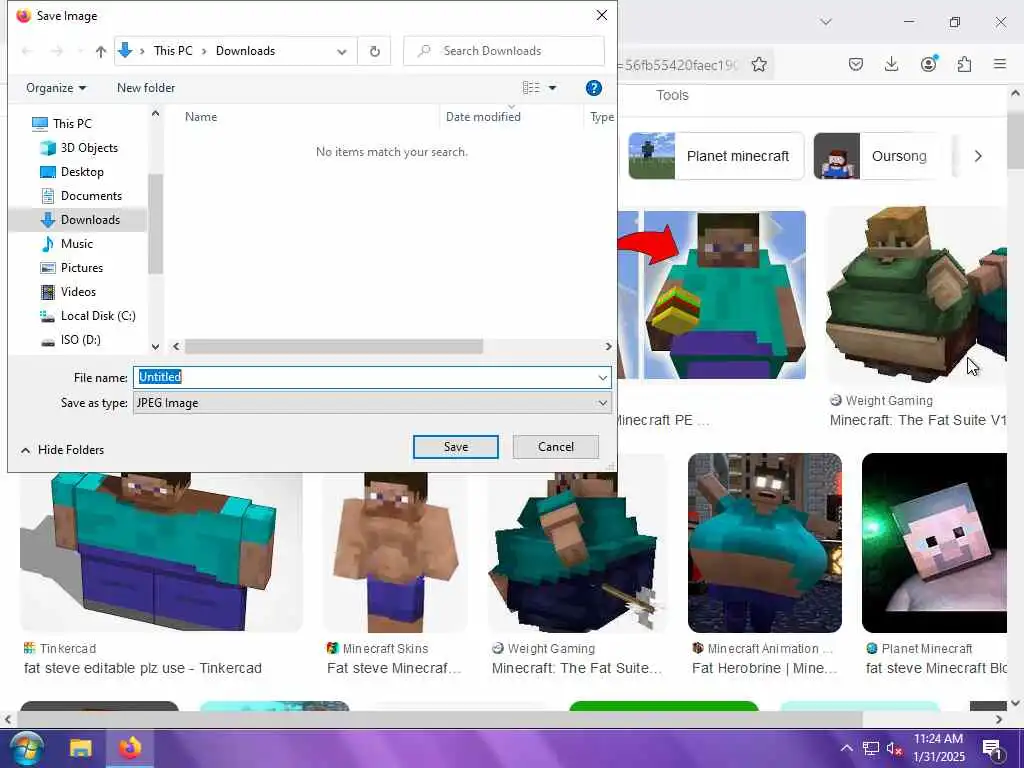Open Windows Start button
Screen dimensions: 1024x768
(26, 748)
